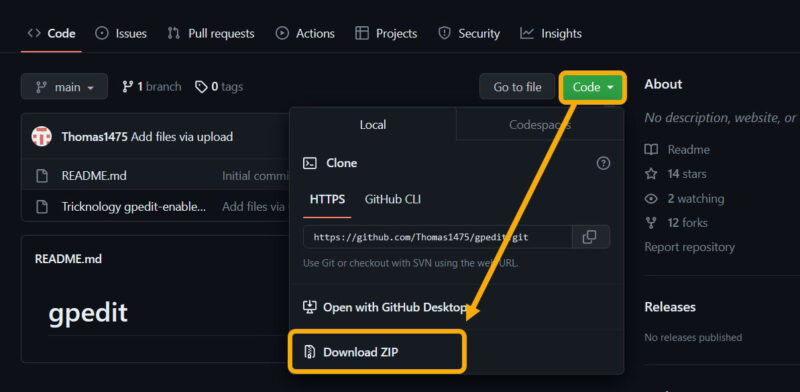
Task: Click the forks icon in About
Action: tap(651, 223)
